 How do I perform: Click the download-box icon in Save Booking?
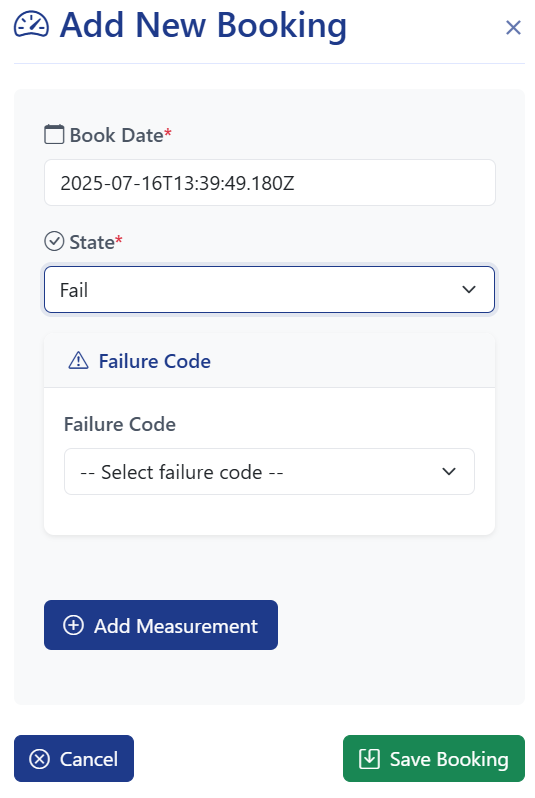tap(369, 758)
